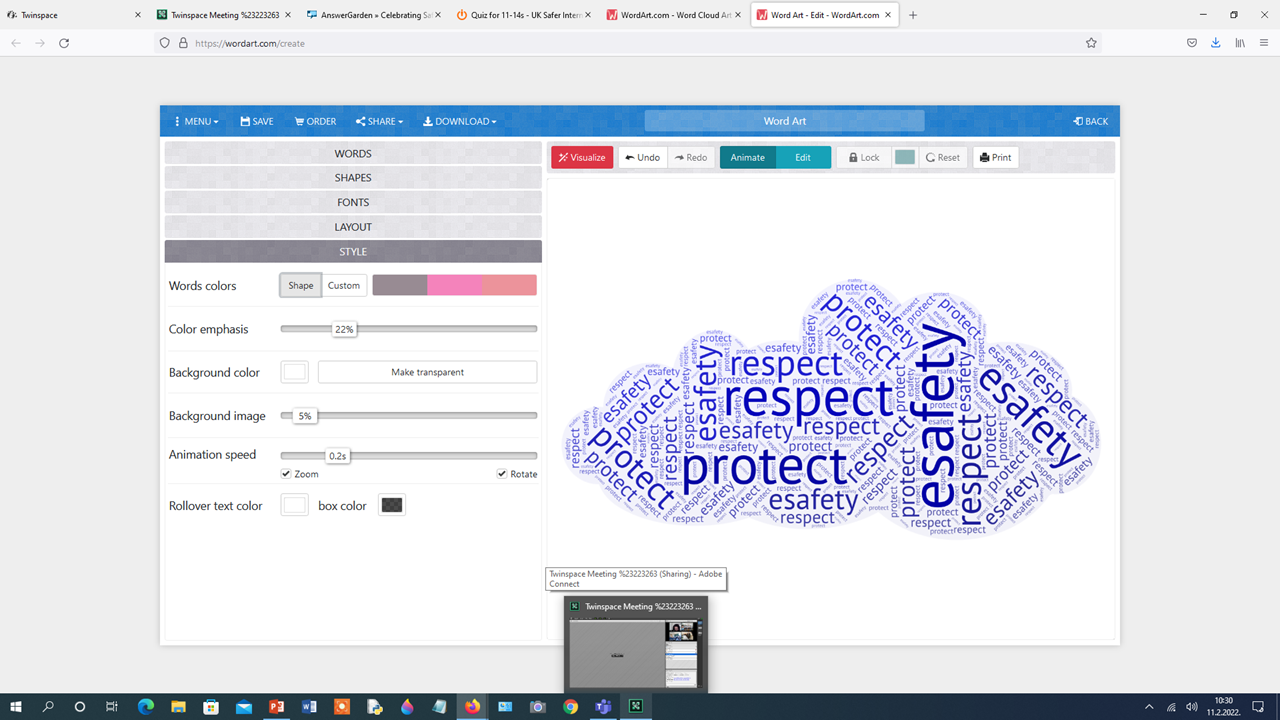Open Chrome from taskbar
1280x720 pixels.
[x=570, y=706]
